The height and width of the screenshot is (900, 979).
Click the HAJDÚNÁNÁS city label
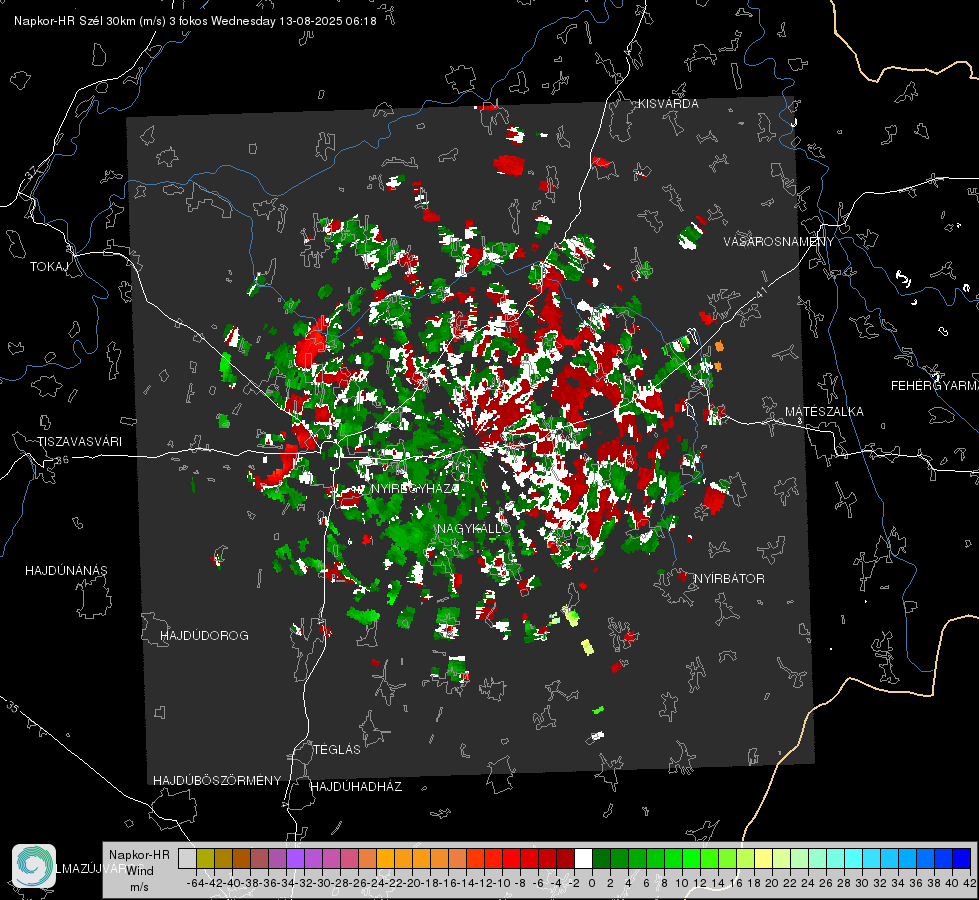point(66,571)
